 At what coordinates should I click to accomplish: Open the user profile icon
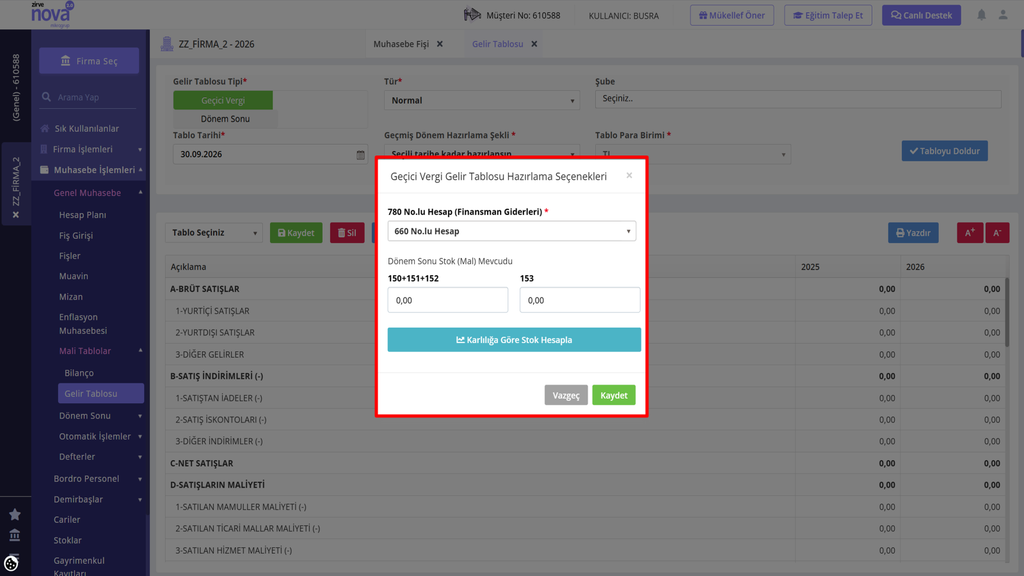pos(1003,14)
